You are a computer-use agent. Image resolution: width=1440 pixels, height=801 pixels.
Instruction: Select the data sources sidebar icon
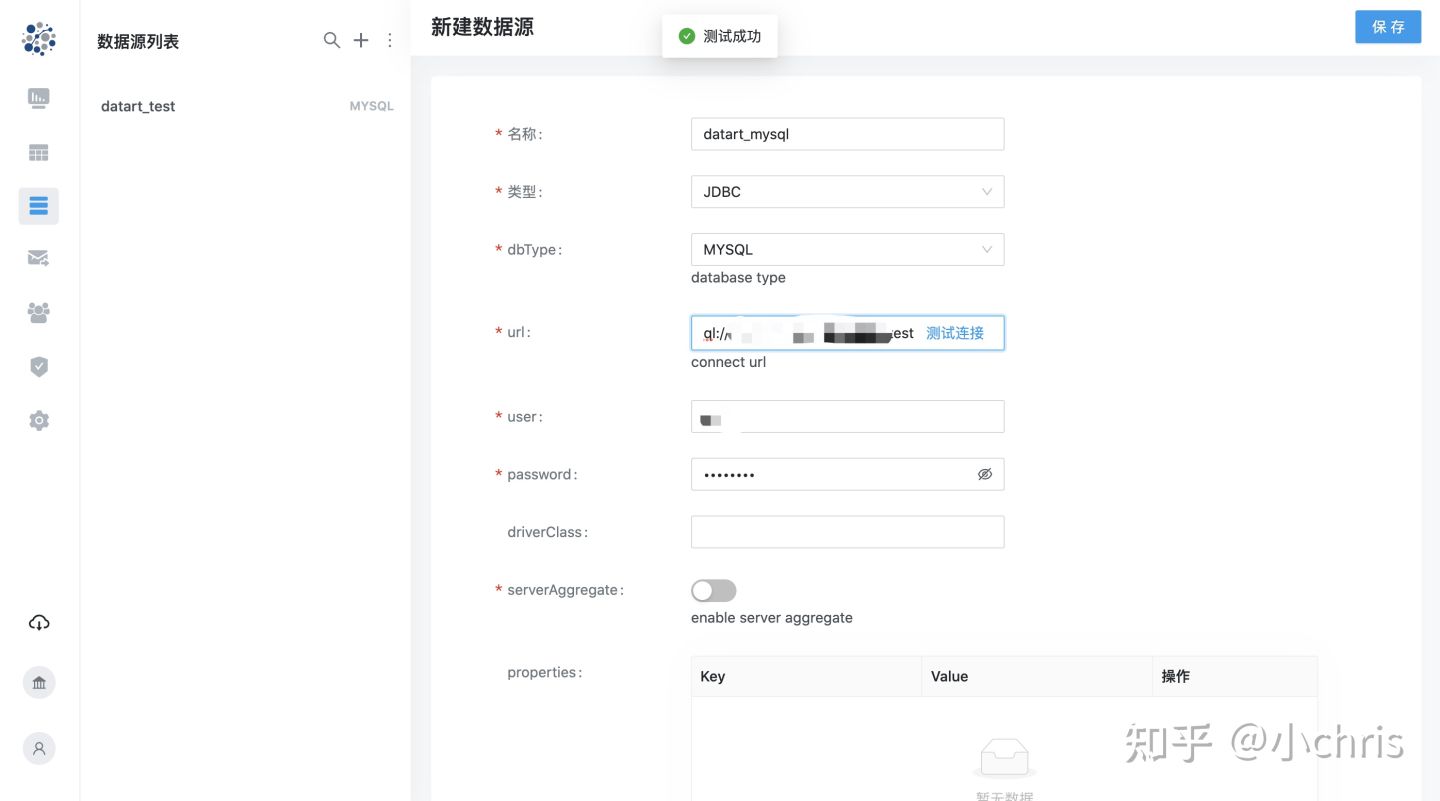coord(39,206)
